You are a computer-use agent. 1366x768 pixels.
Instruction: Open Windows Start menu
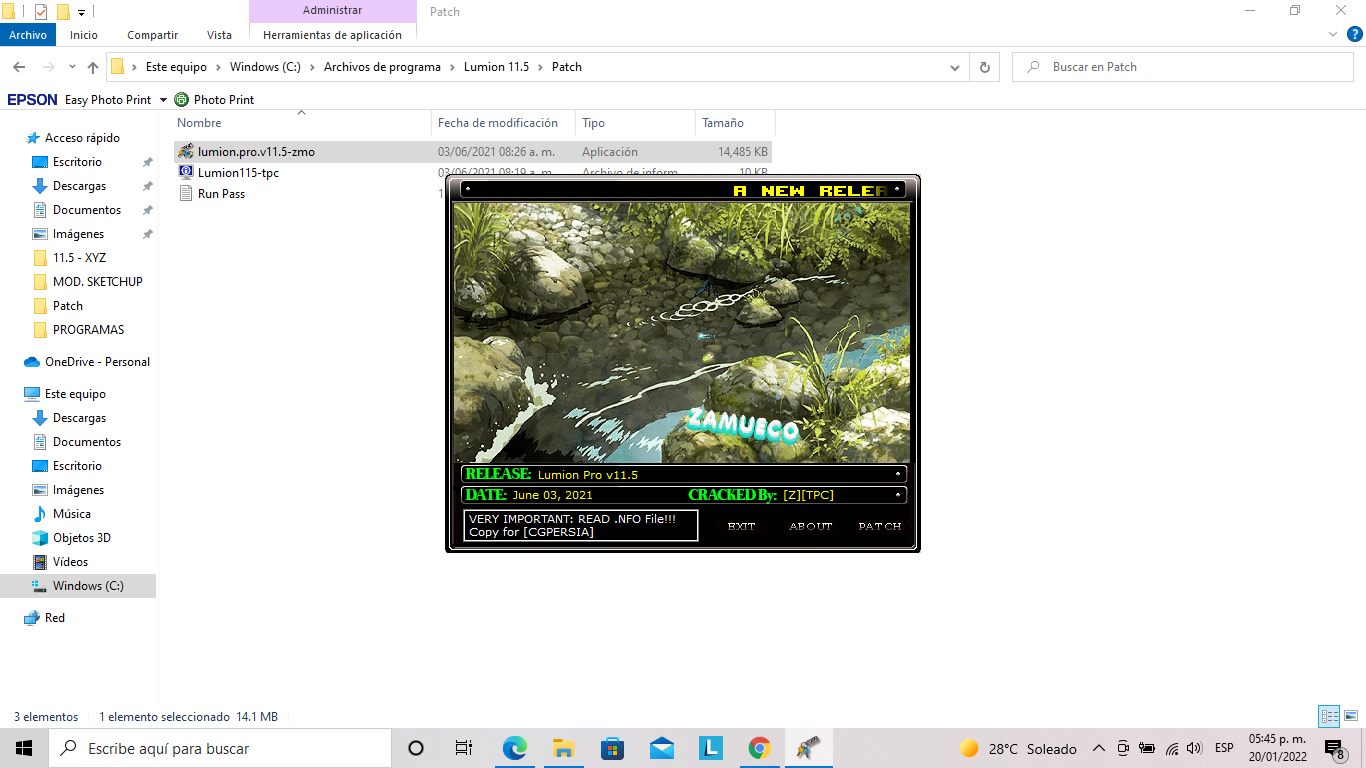click(24, 748)
